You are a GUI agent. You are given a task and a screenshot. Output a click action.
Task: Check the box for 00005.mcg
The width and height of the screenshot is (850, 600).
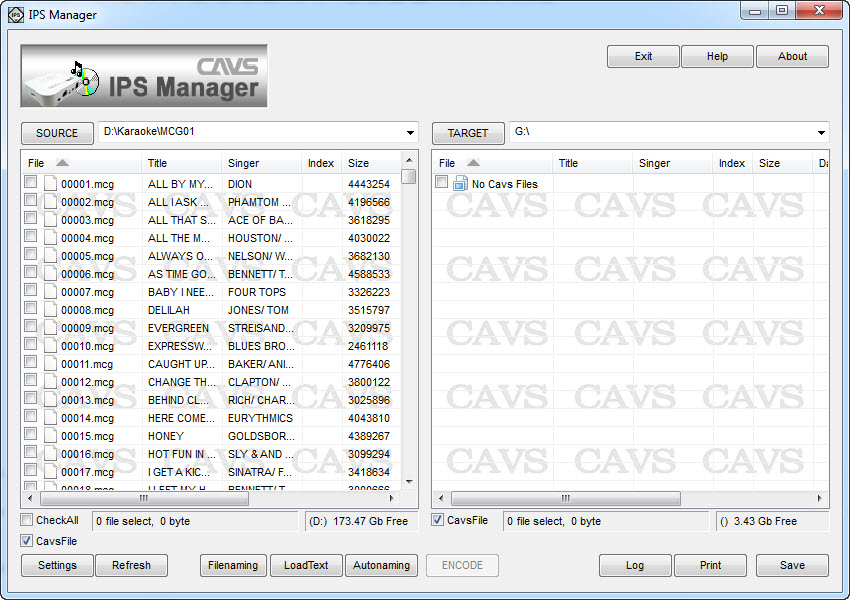31,255
